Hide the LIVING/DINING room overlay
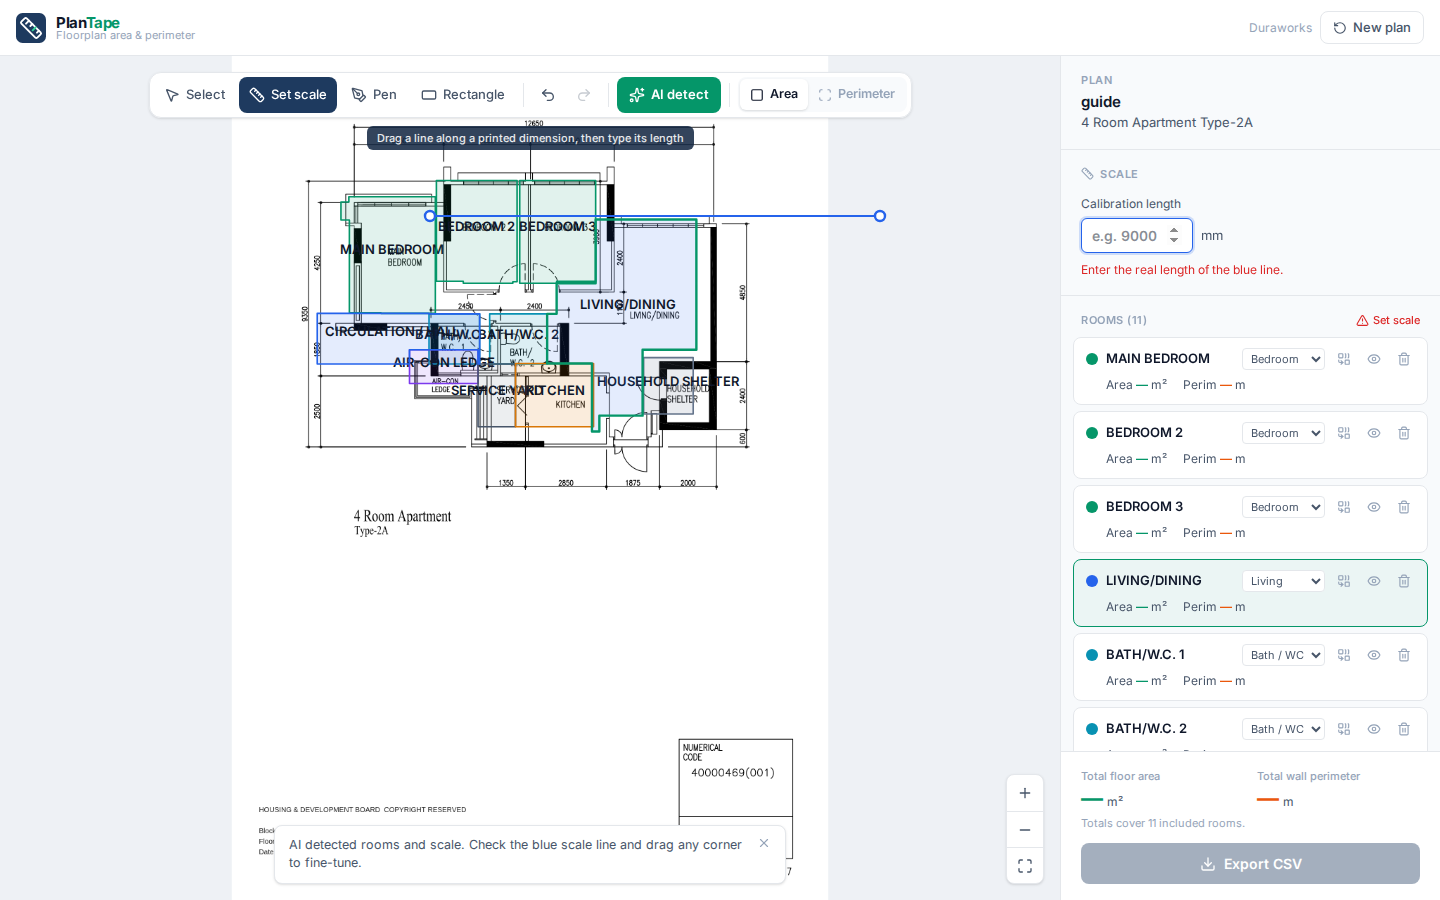 pyautogui.click(x=1374, y=581)
